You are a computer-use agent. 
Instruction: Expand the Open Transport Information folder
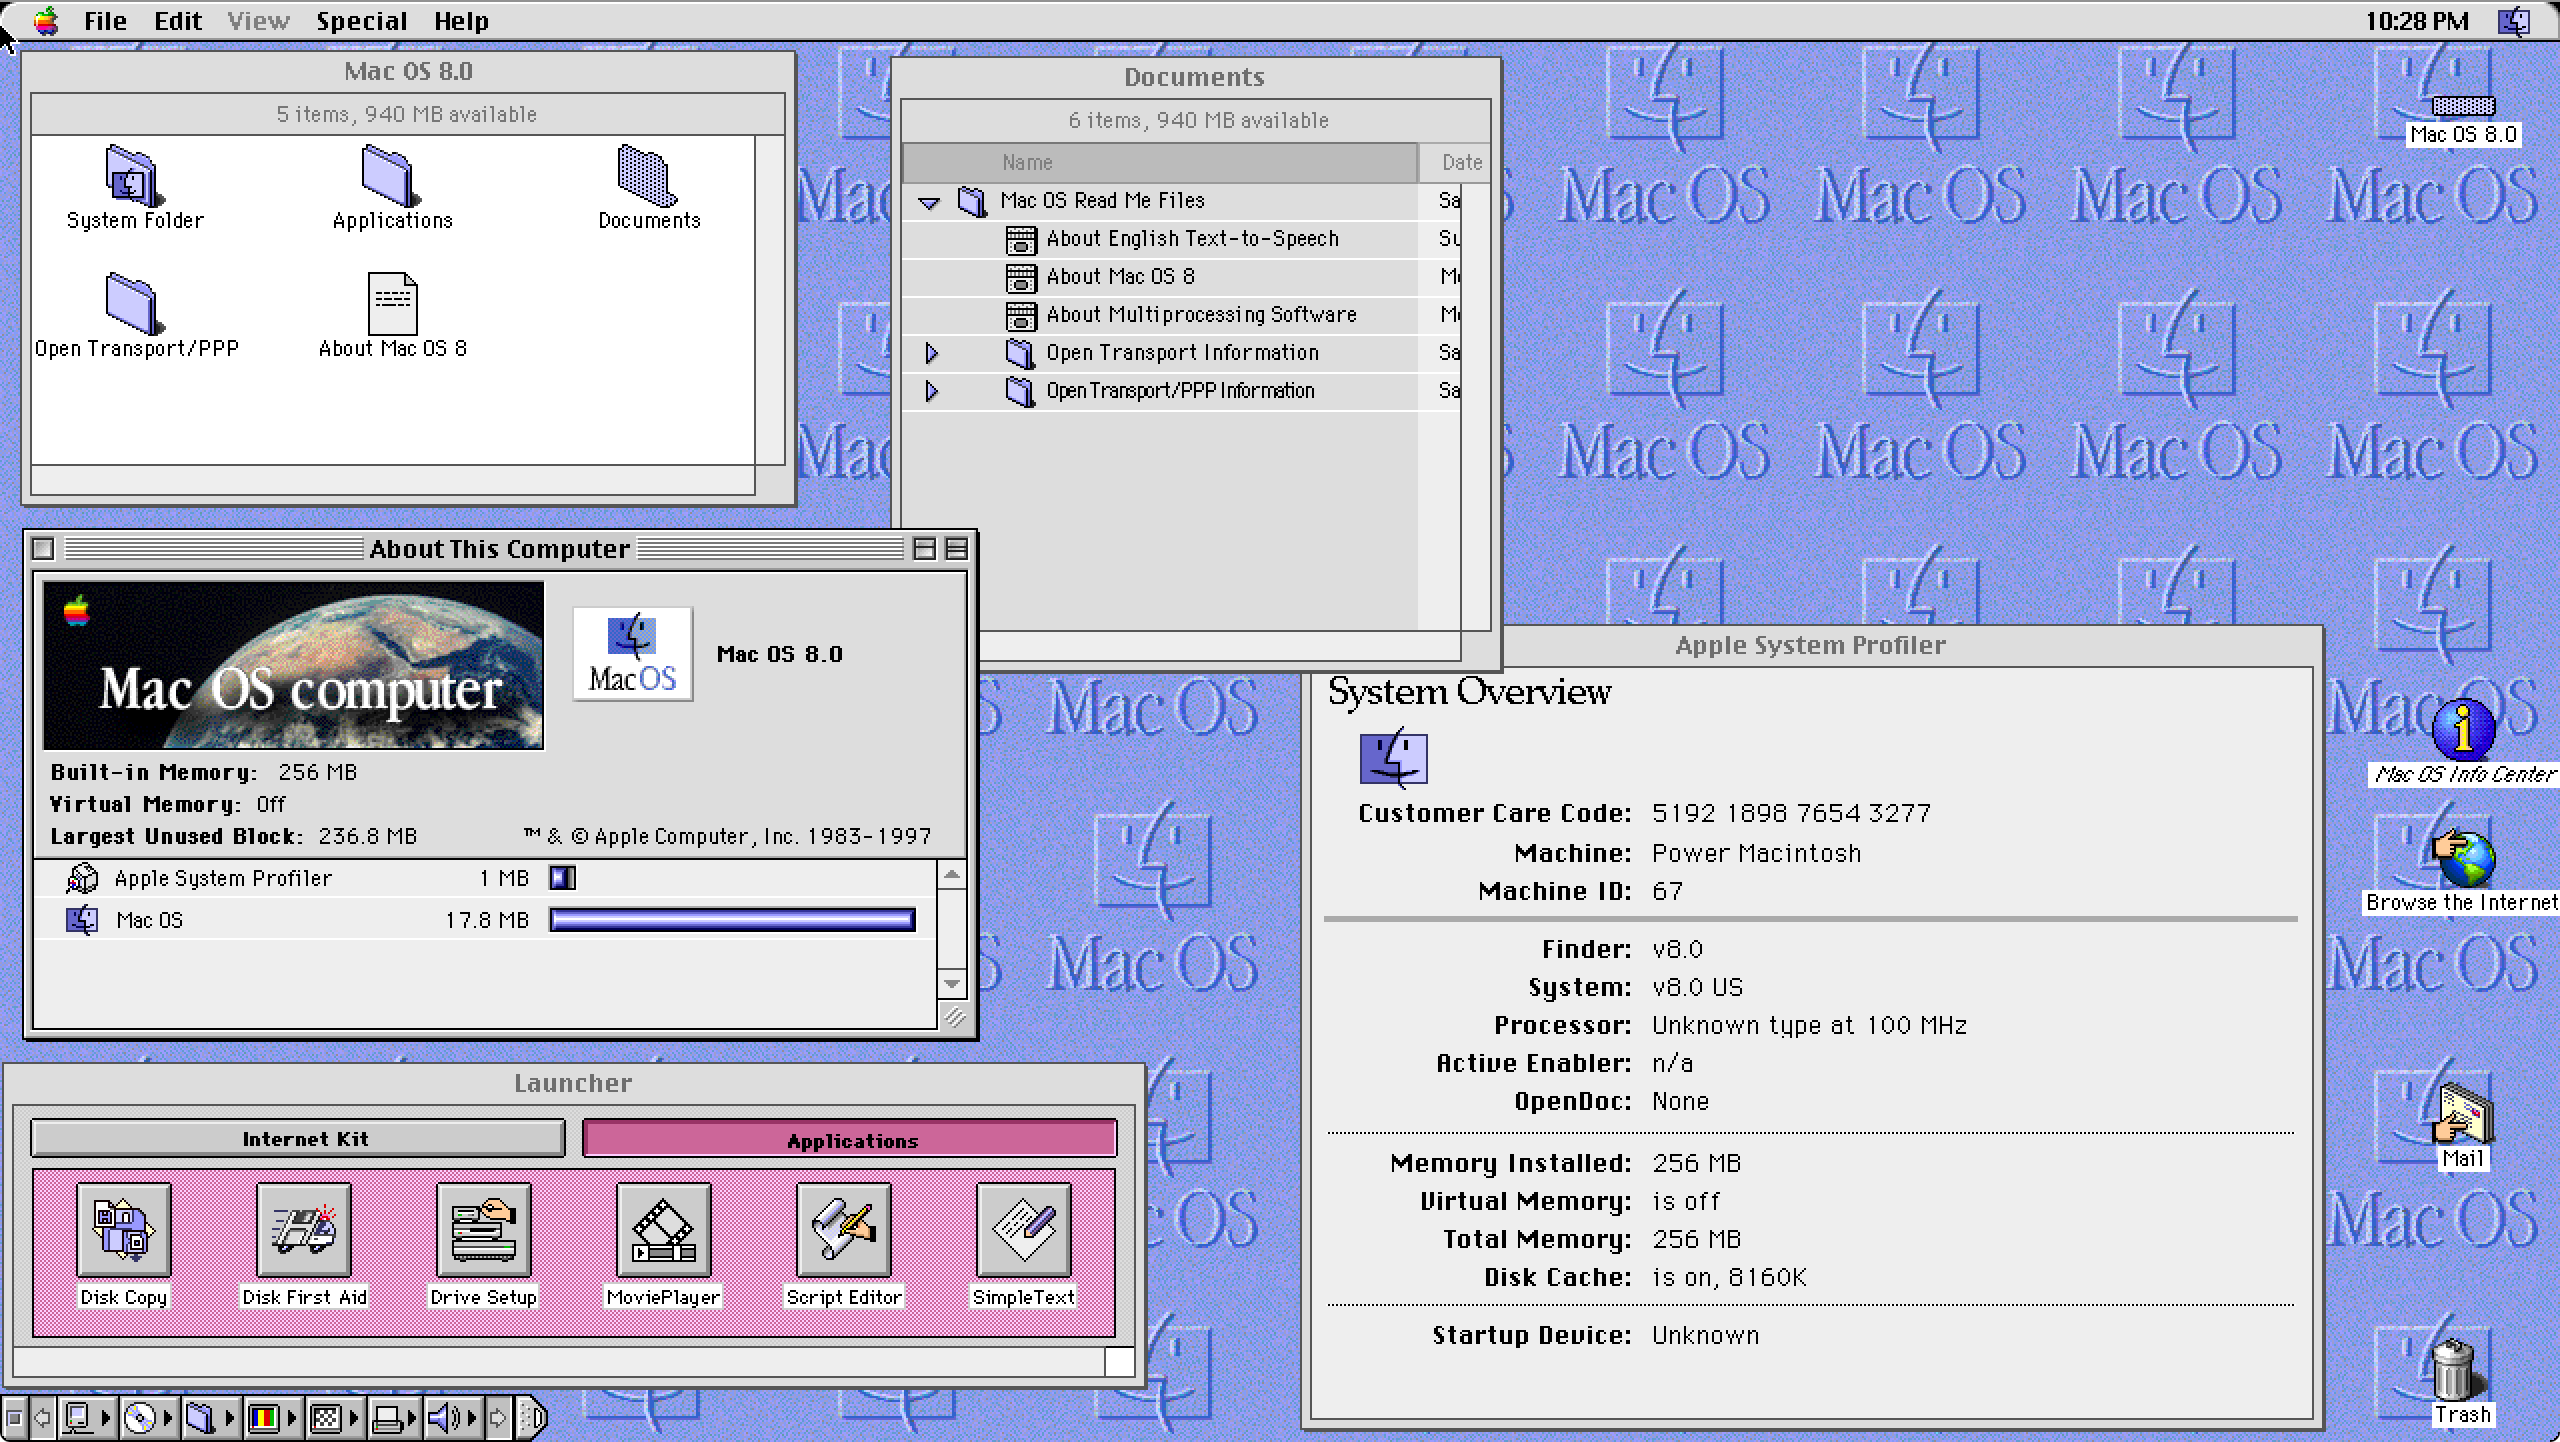934,352
